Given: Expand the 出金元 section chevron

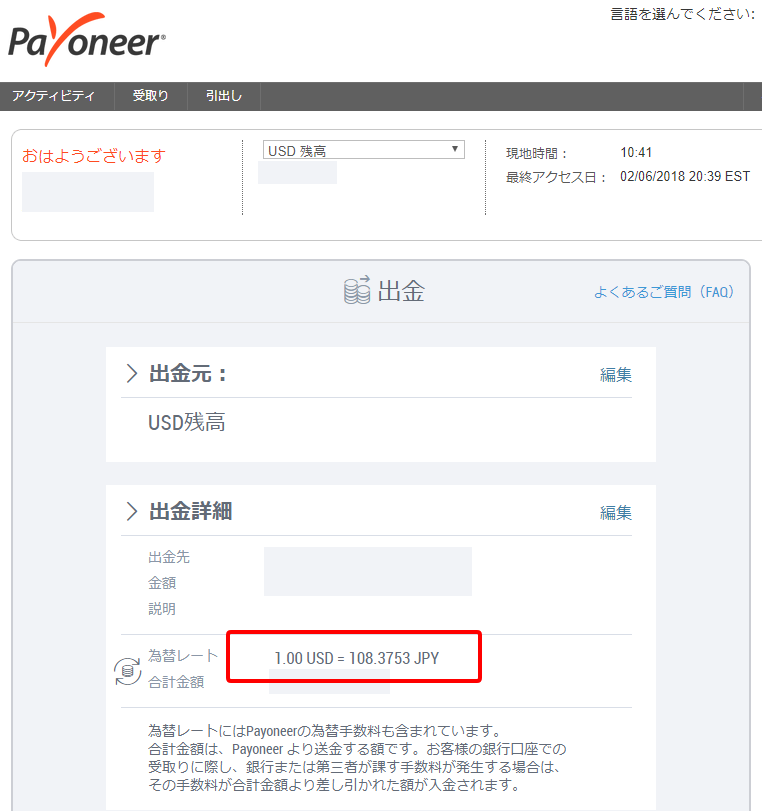Looking at the screenshot, I should pos(132,373).
